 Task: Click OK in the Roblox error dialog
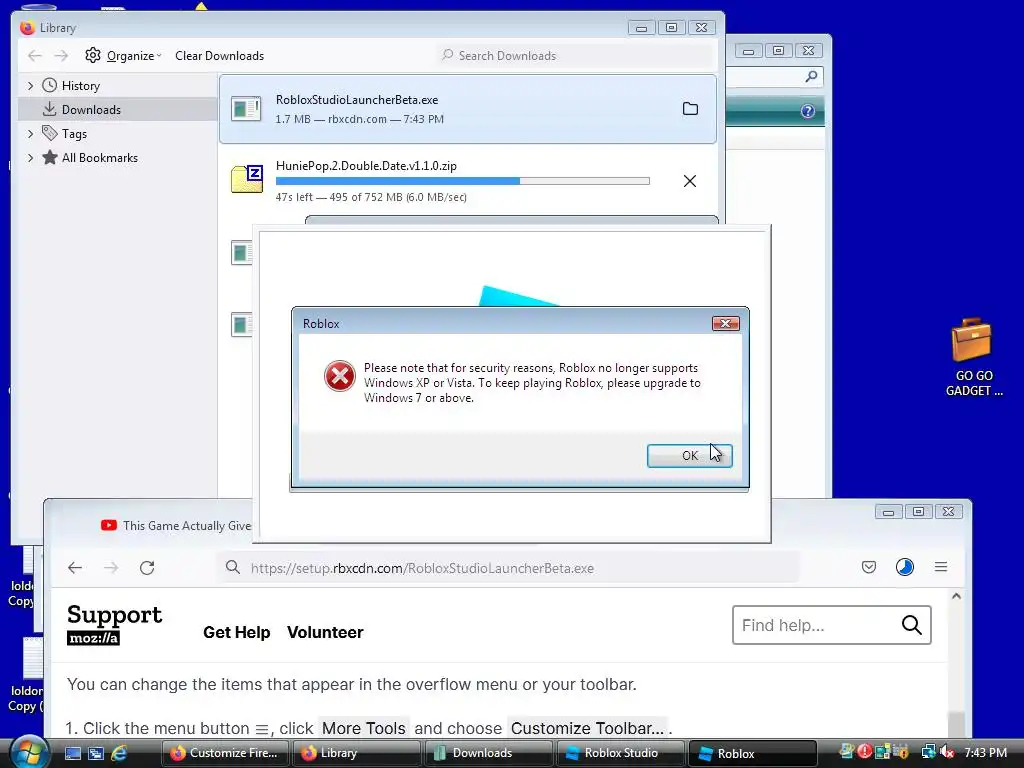point(689,456)
